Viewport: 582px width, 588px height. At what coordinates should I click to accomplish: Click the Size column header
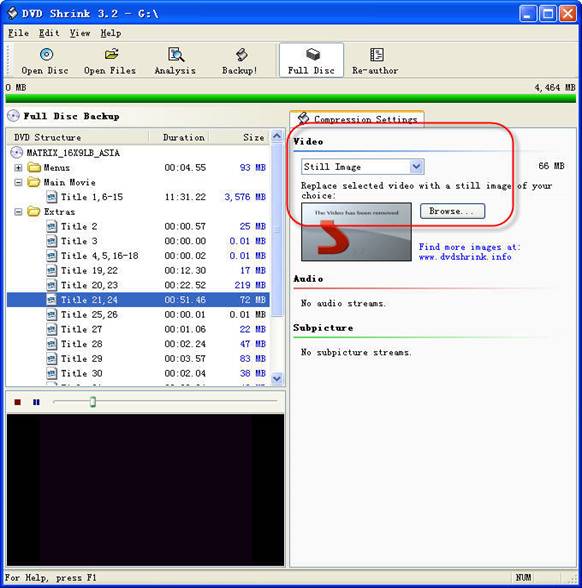pyautogui.click(x=239, y=138)
